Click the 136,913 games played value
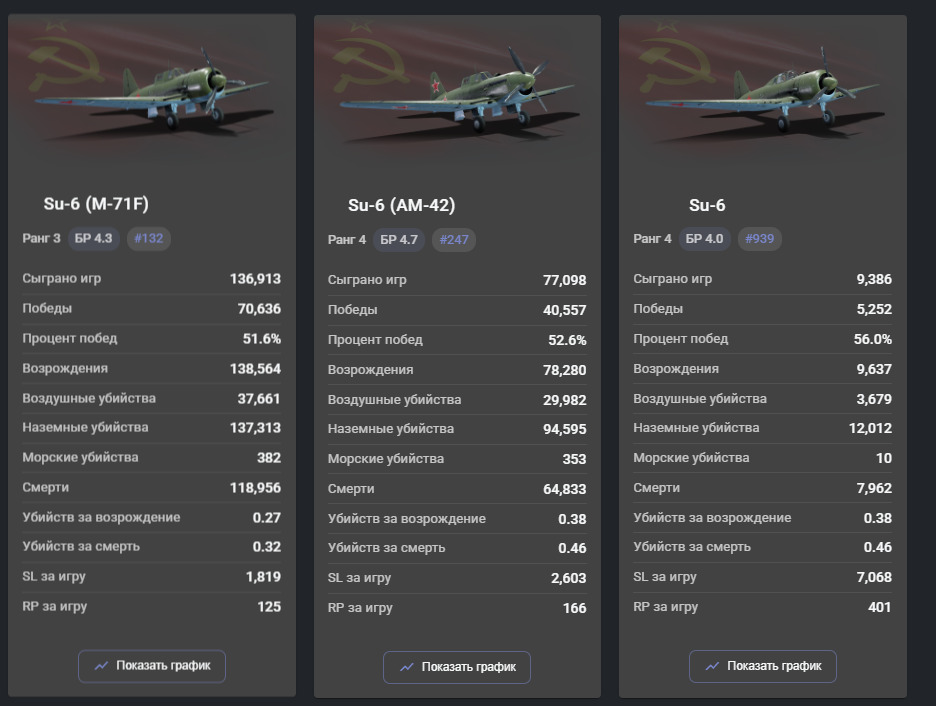 tap(255, 279)
